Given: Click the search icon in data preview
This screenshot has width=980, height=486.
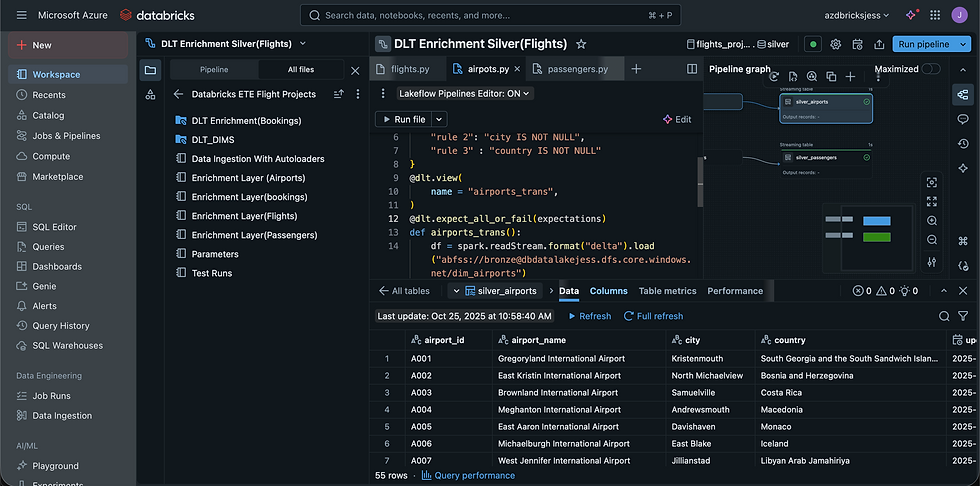Looking at the screenshot, I should [945, 316].
